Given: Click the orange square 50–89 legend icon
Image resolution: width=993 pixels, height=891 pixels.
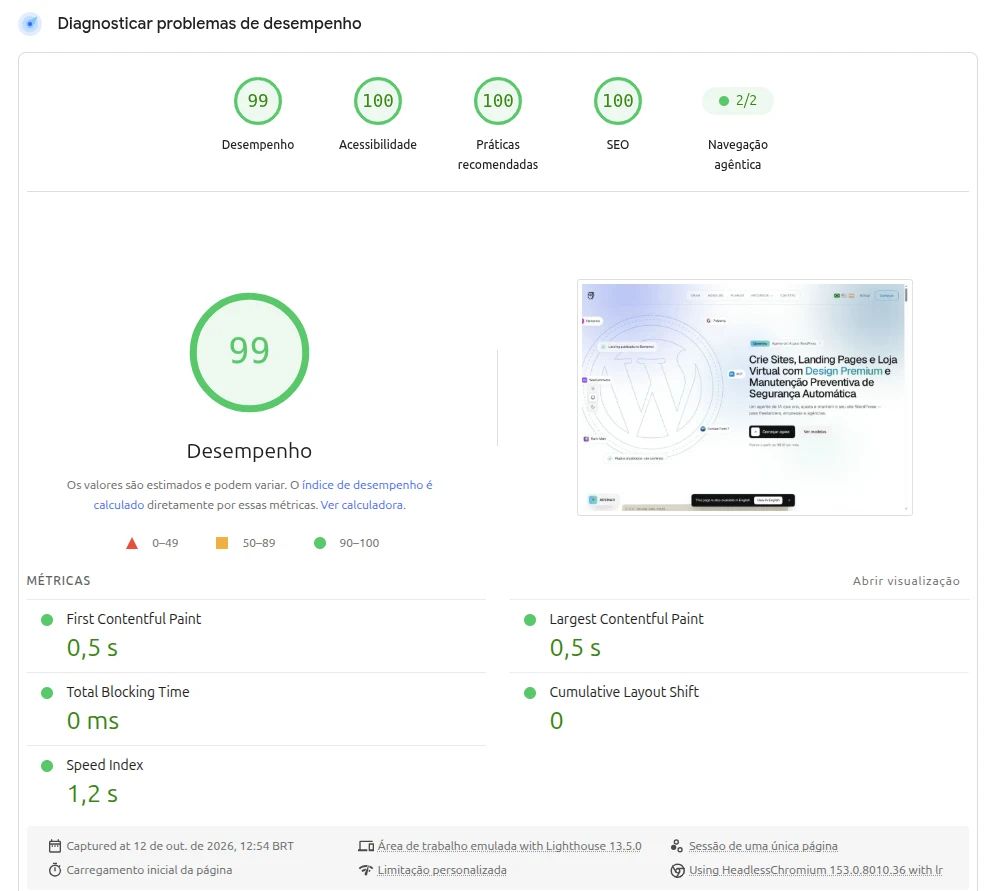Looking at the screenshot, I should tap(222, 543).
